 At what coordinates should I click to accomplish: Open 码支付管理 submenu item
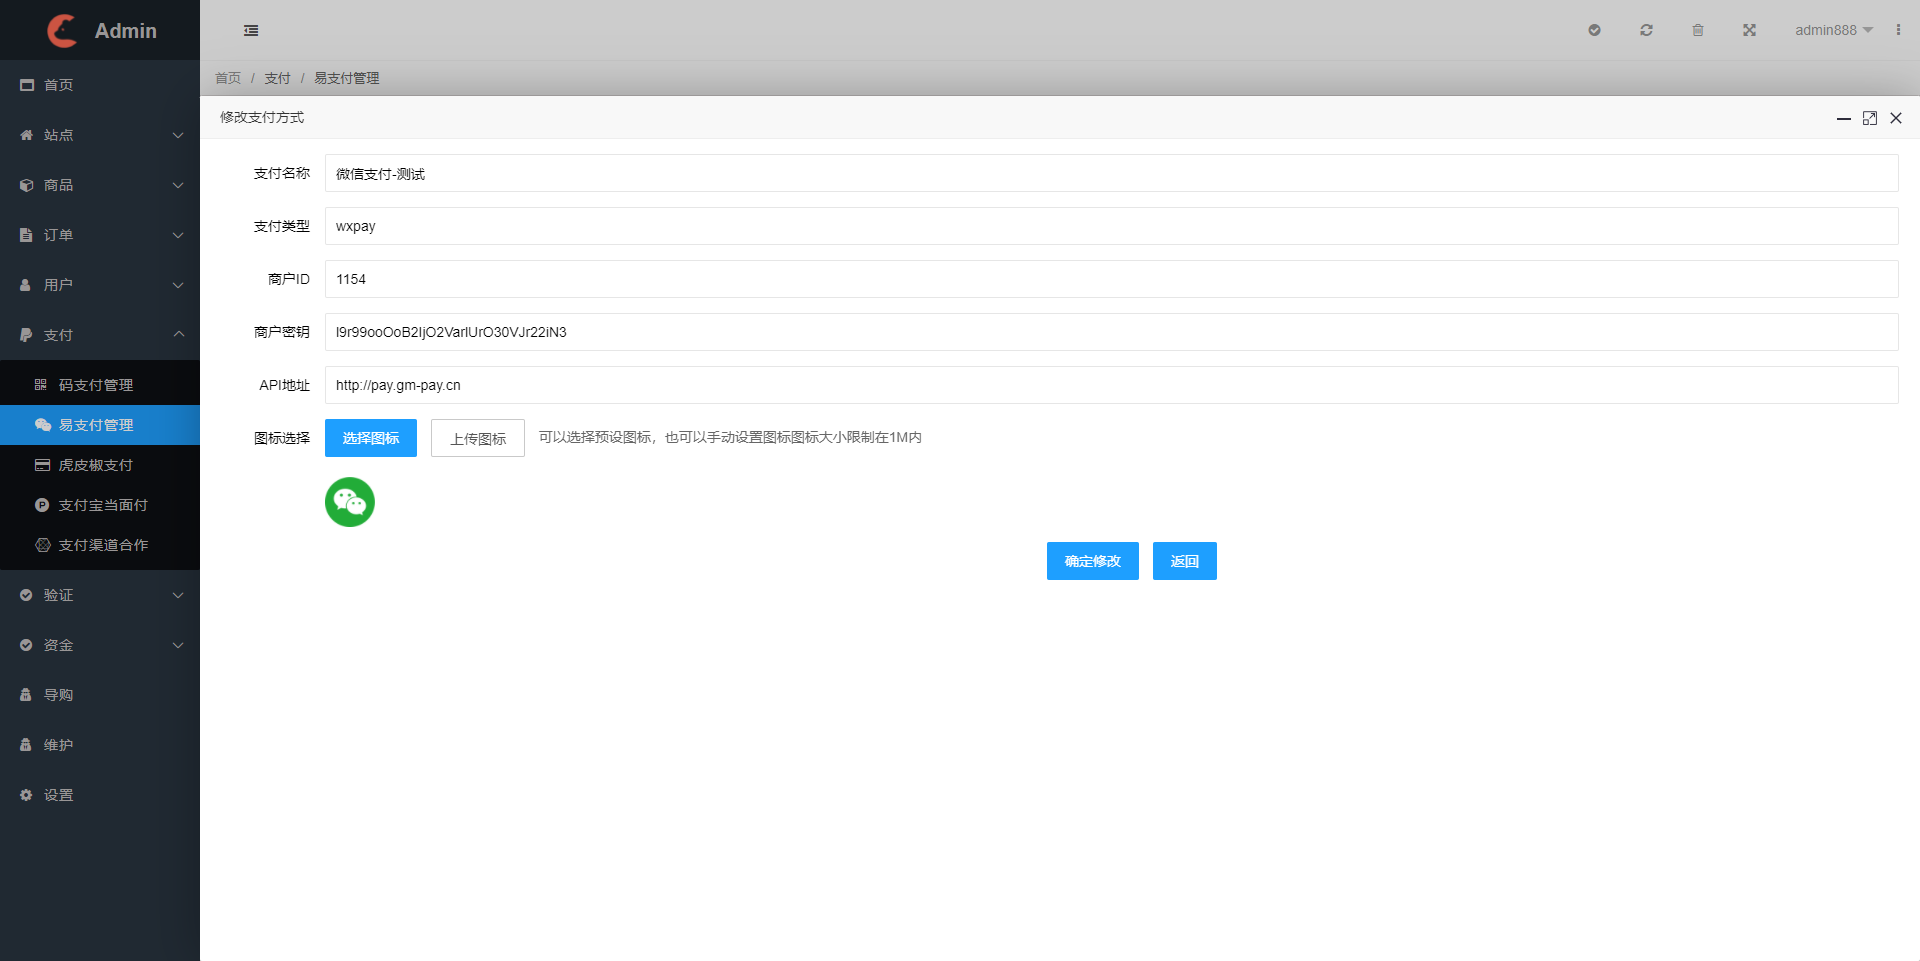tap(100, 385)
